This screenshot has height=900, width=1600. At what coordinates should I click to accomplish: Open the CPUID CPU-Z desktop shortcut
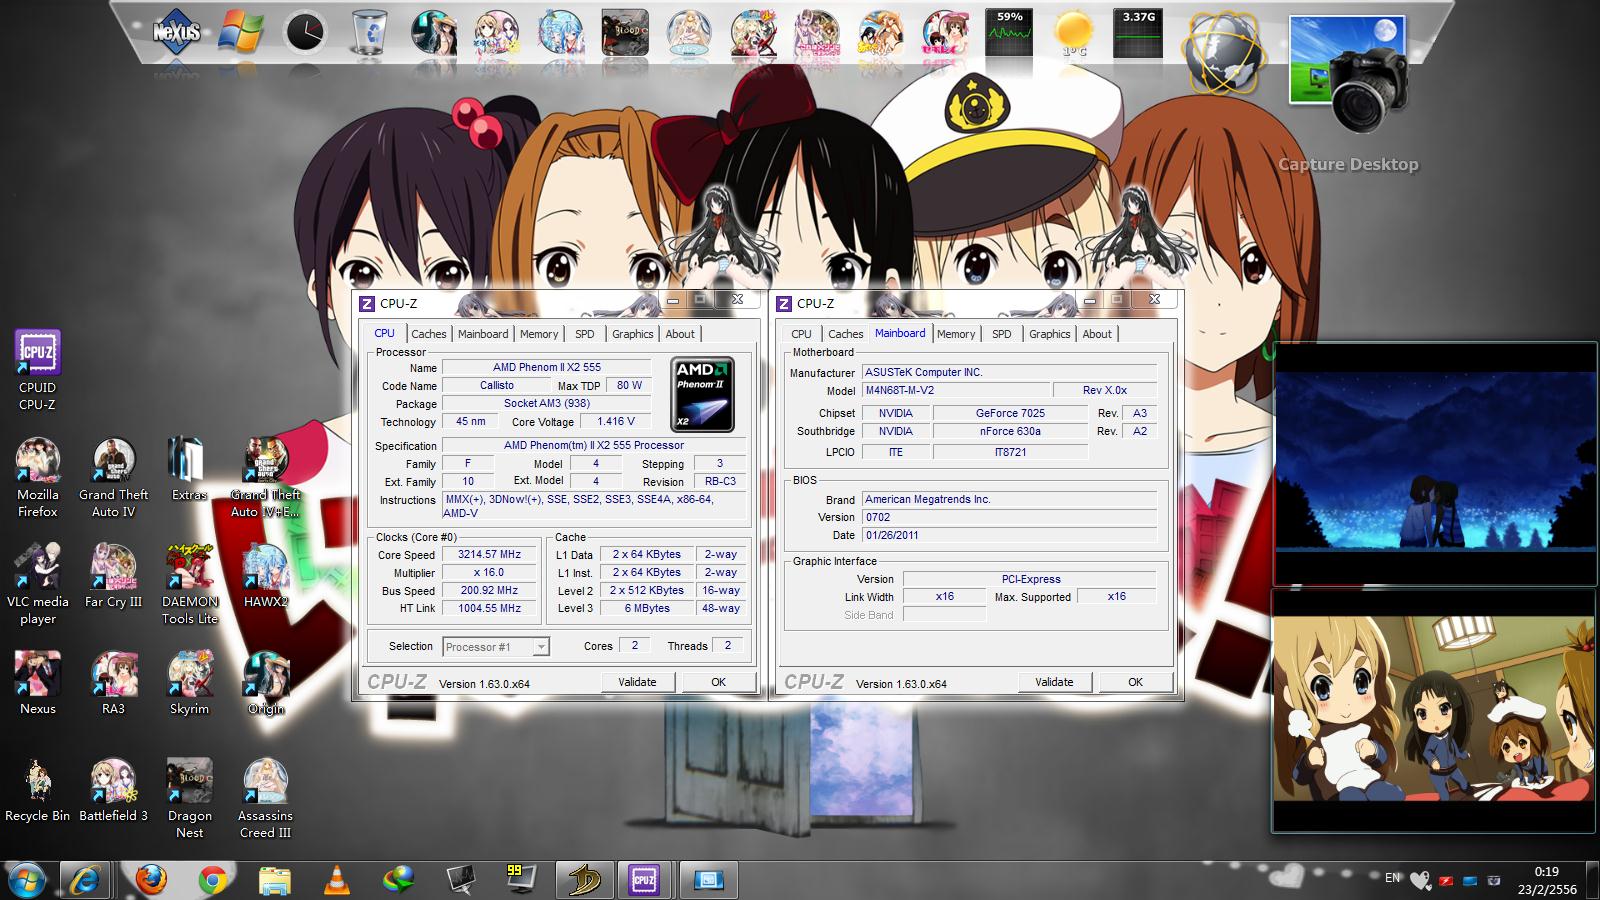pos(38,371)
